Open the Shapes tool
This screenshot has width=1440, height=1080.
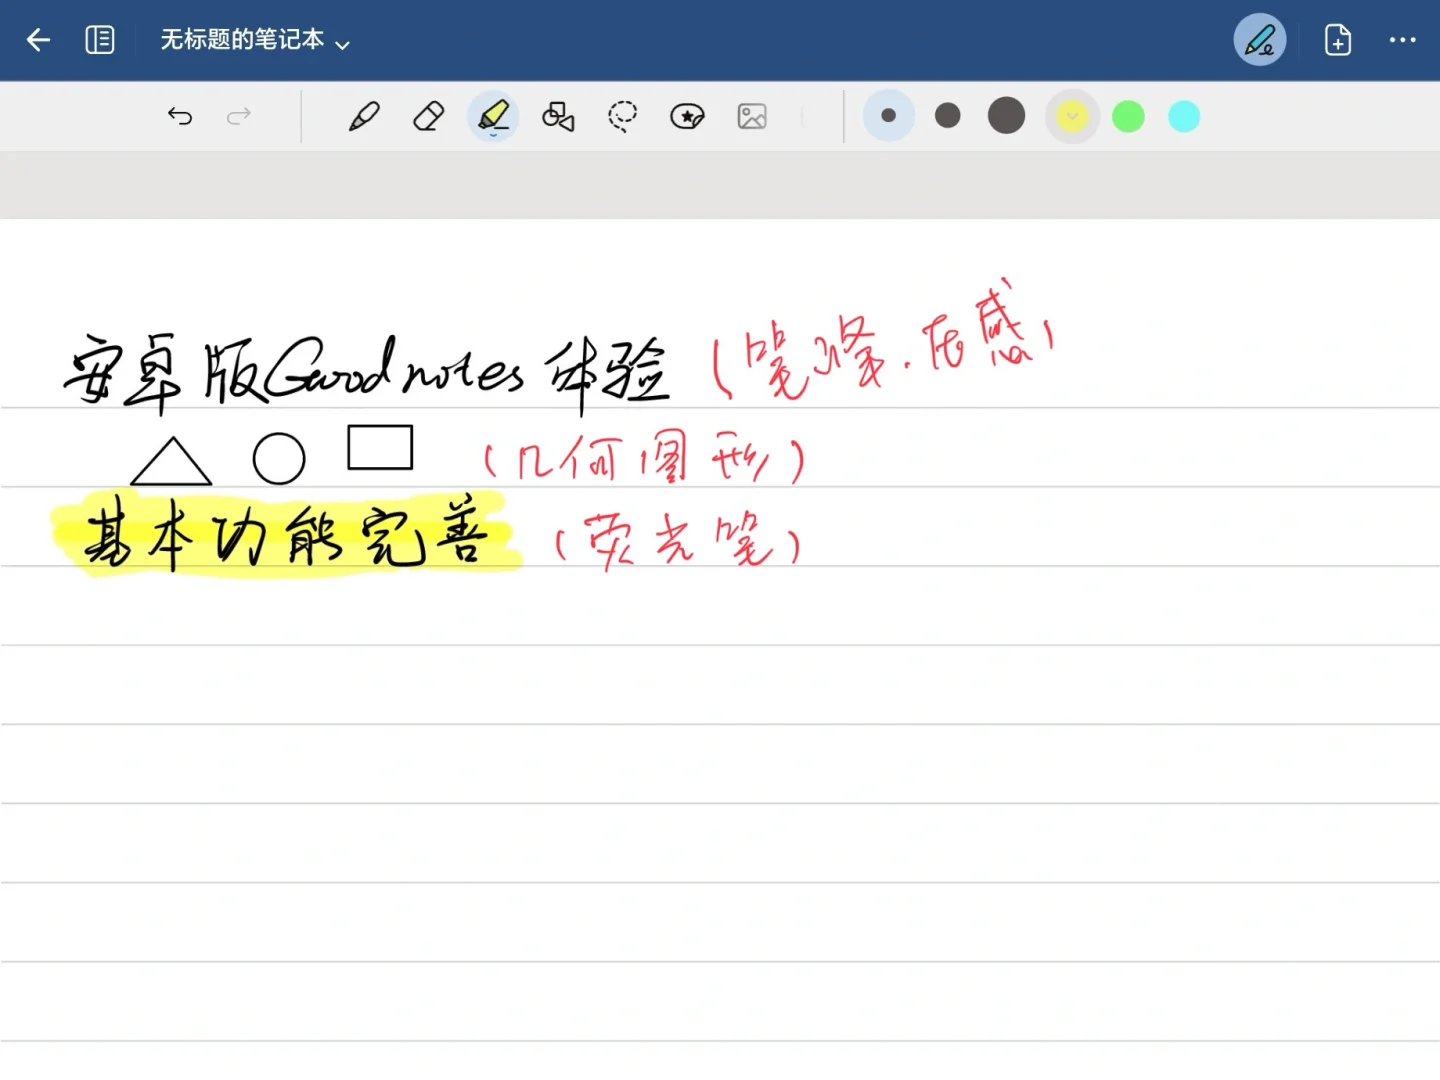(557, 116)
